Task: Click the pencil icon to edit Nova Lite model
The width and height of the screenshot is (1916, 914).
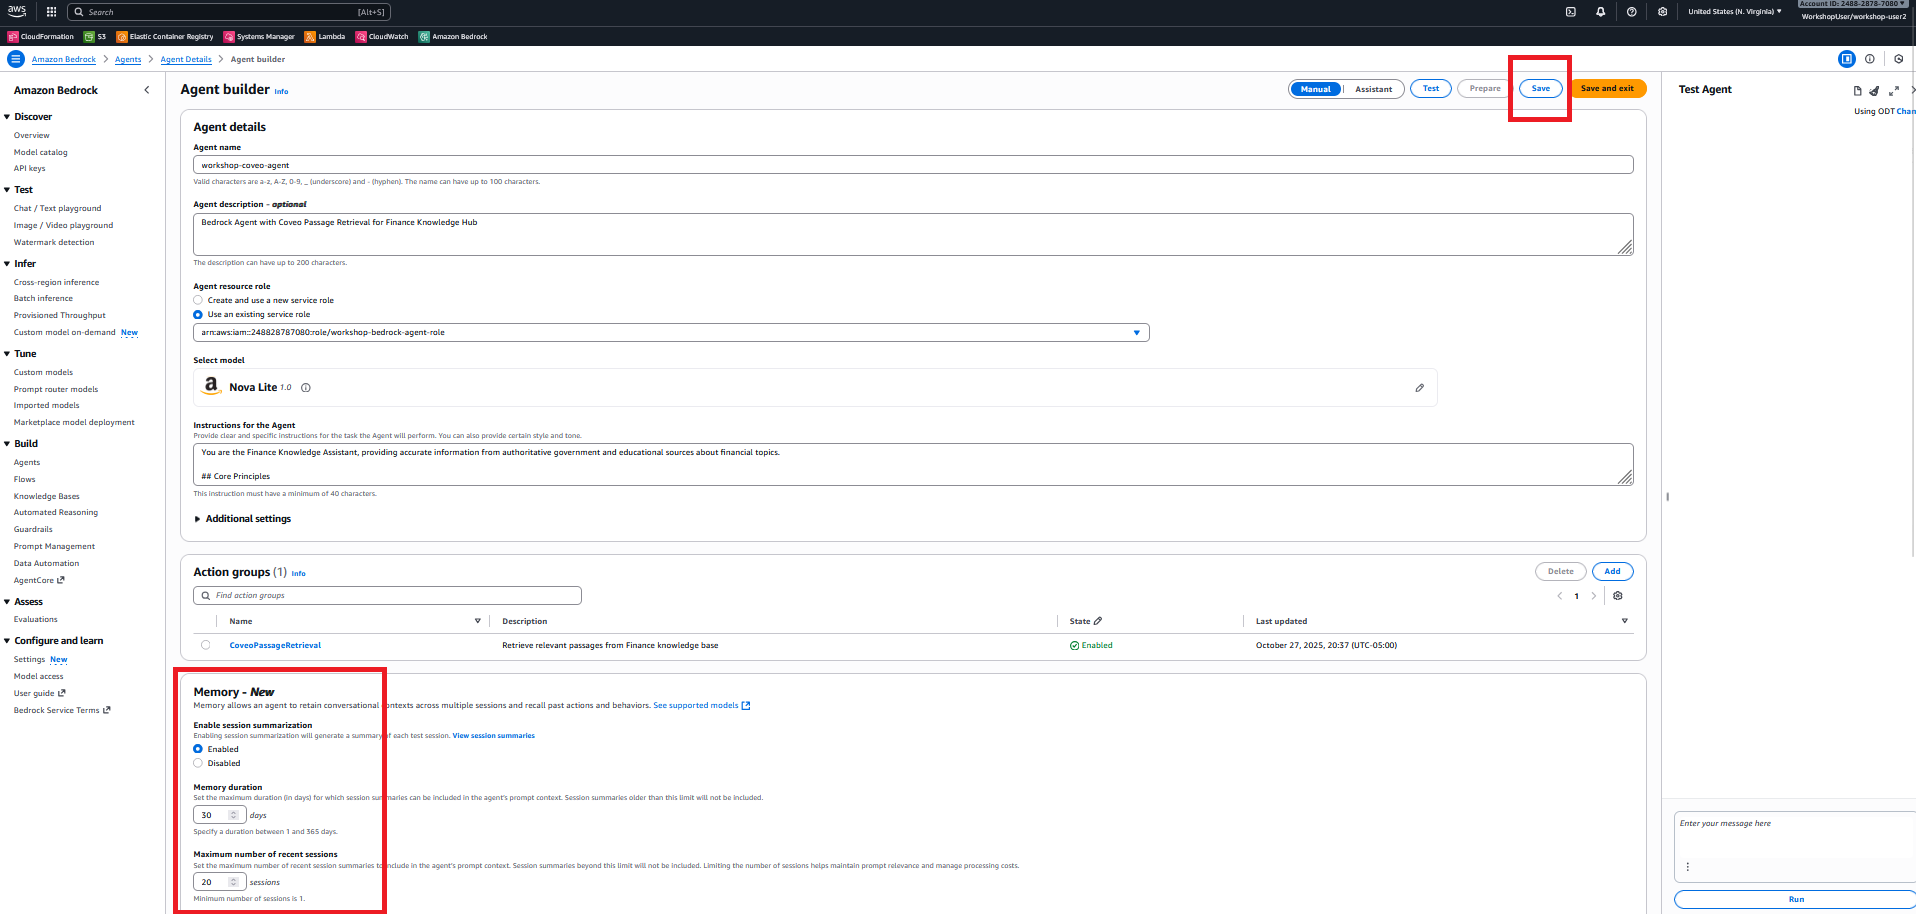Action: [1419, 388]
